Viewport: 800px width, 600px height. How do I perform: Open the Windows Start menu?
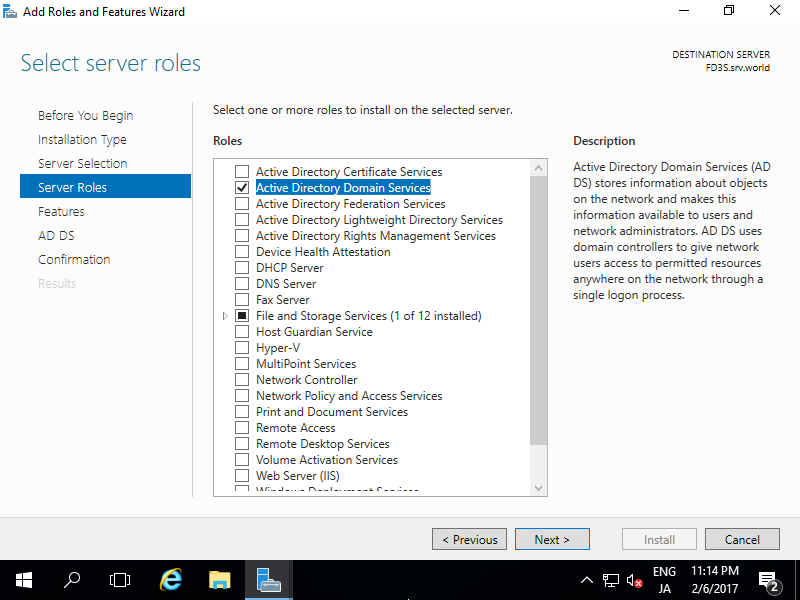point(23,580)
